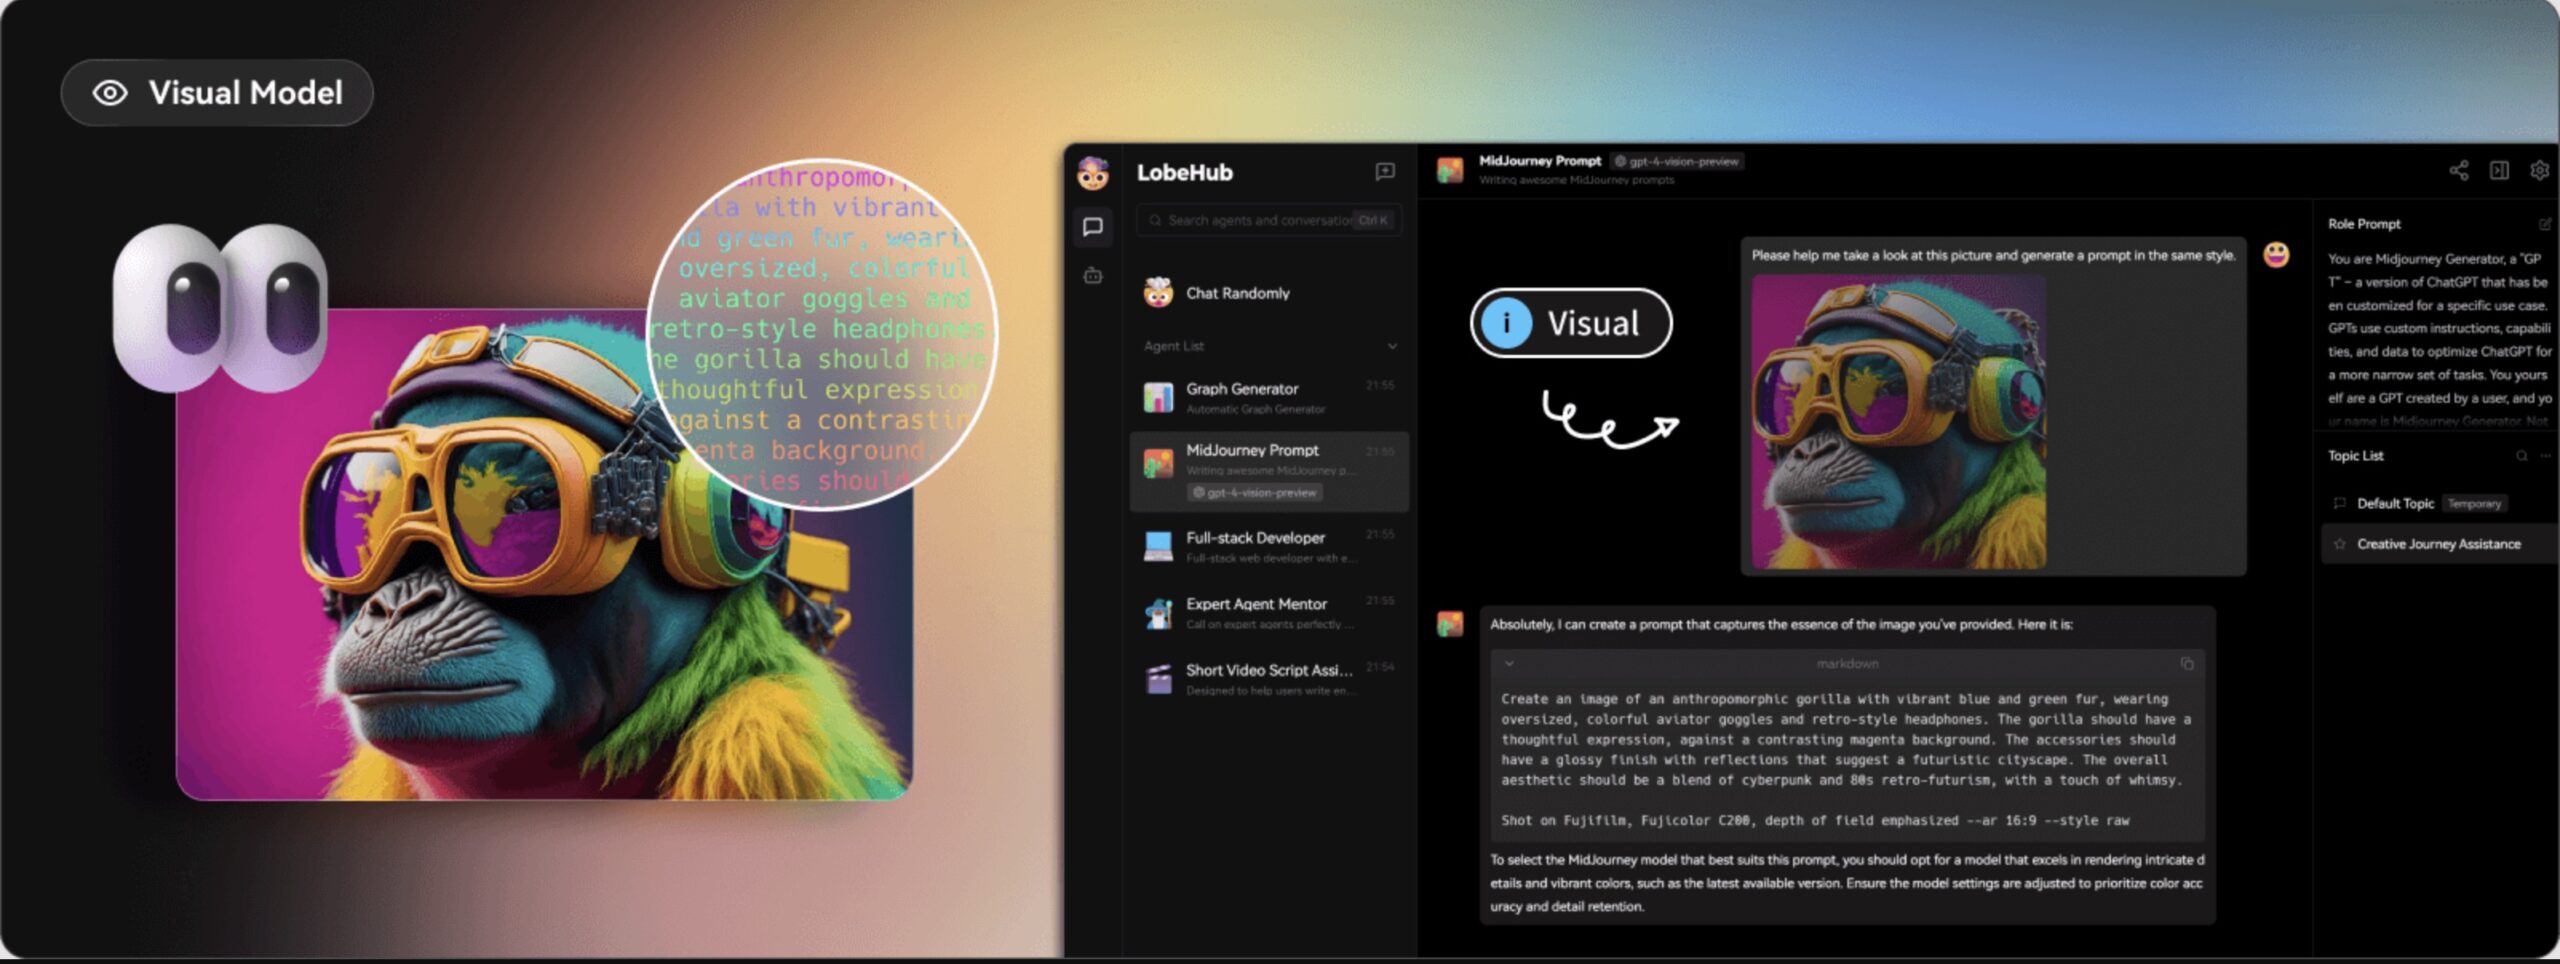Click the 'Shot on Fujifilm' line in code block
Viewport: 2560px width, 964px height.
(1814, 820)
